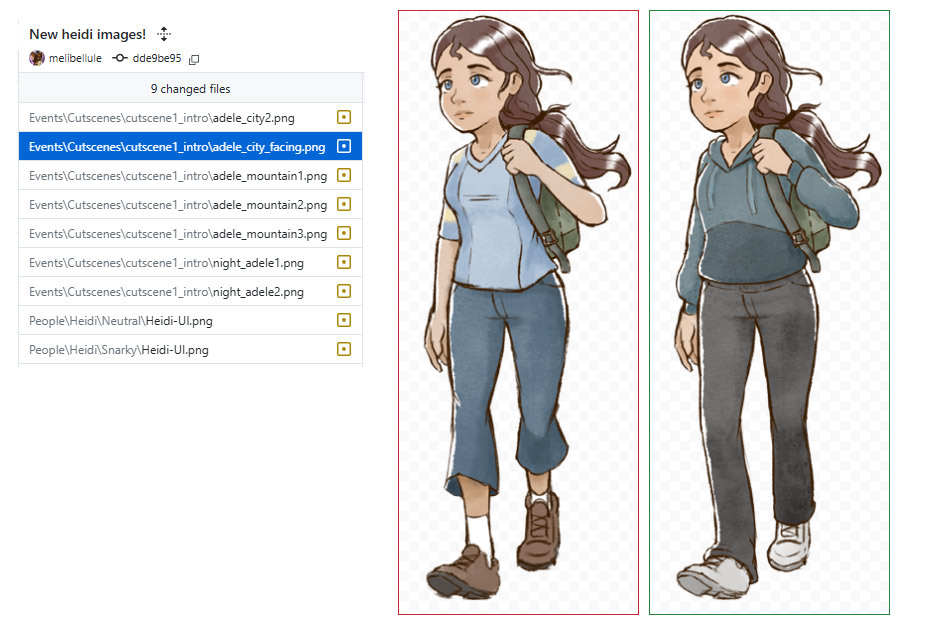Viewport: 944px width, 621px height.
Task: Click the 9 changed files header
Action: [190, 89]
